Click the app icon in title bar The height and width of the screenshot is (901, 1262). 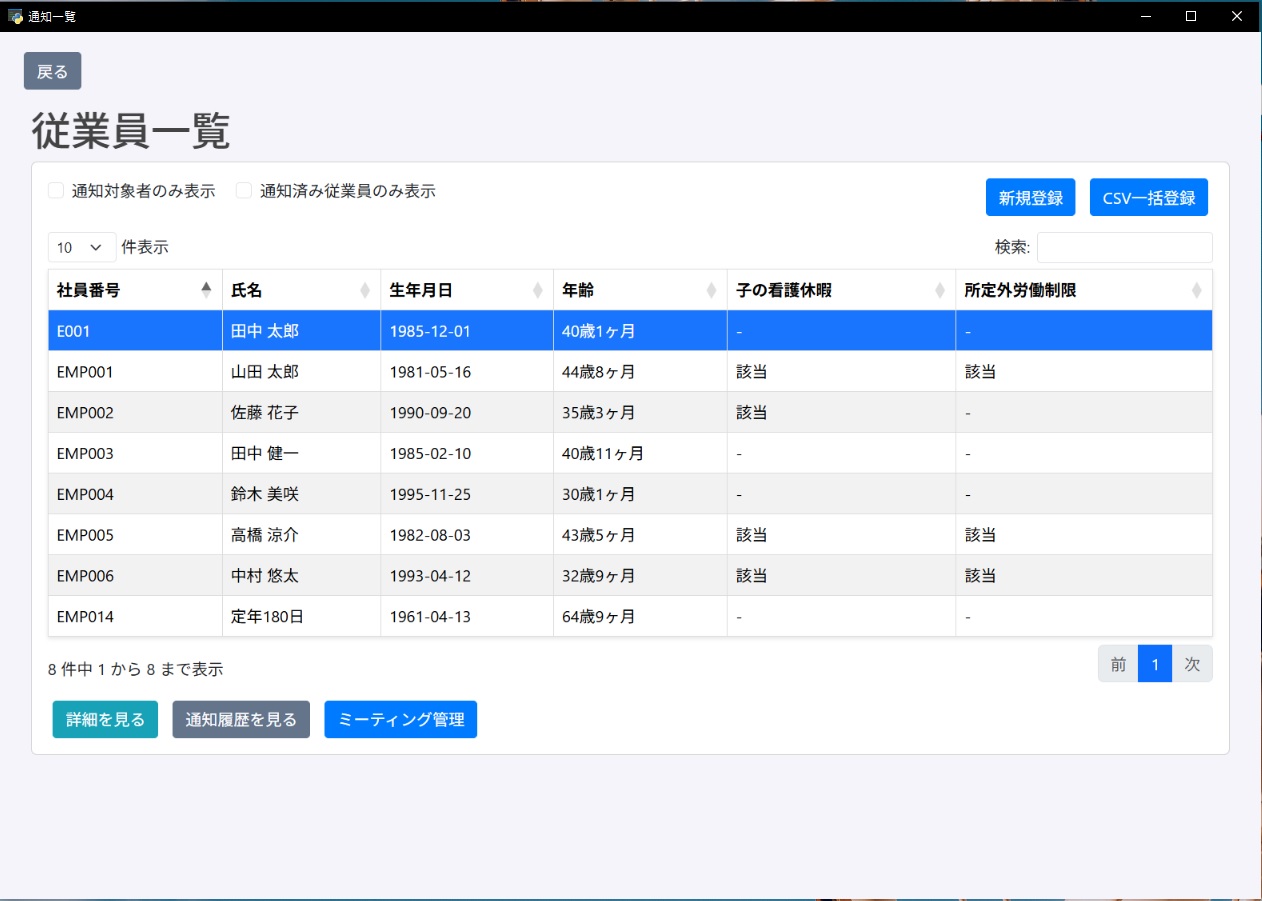point(15,16)
